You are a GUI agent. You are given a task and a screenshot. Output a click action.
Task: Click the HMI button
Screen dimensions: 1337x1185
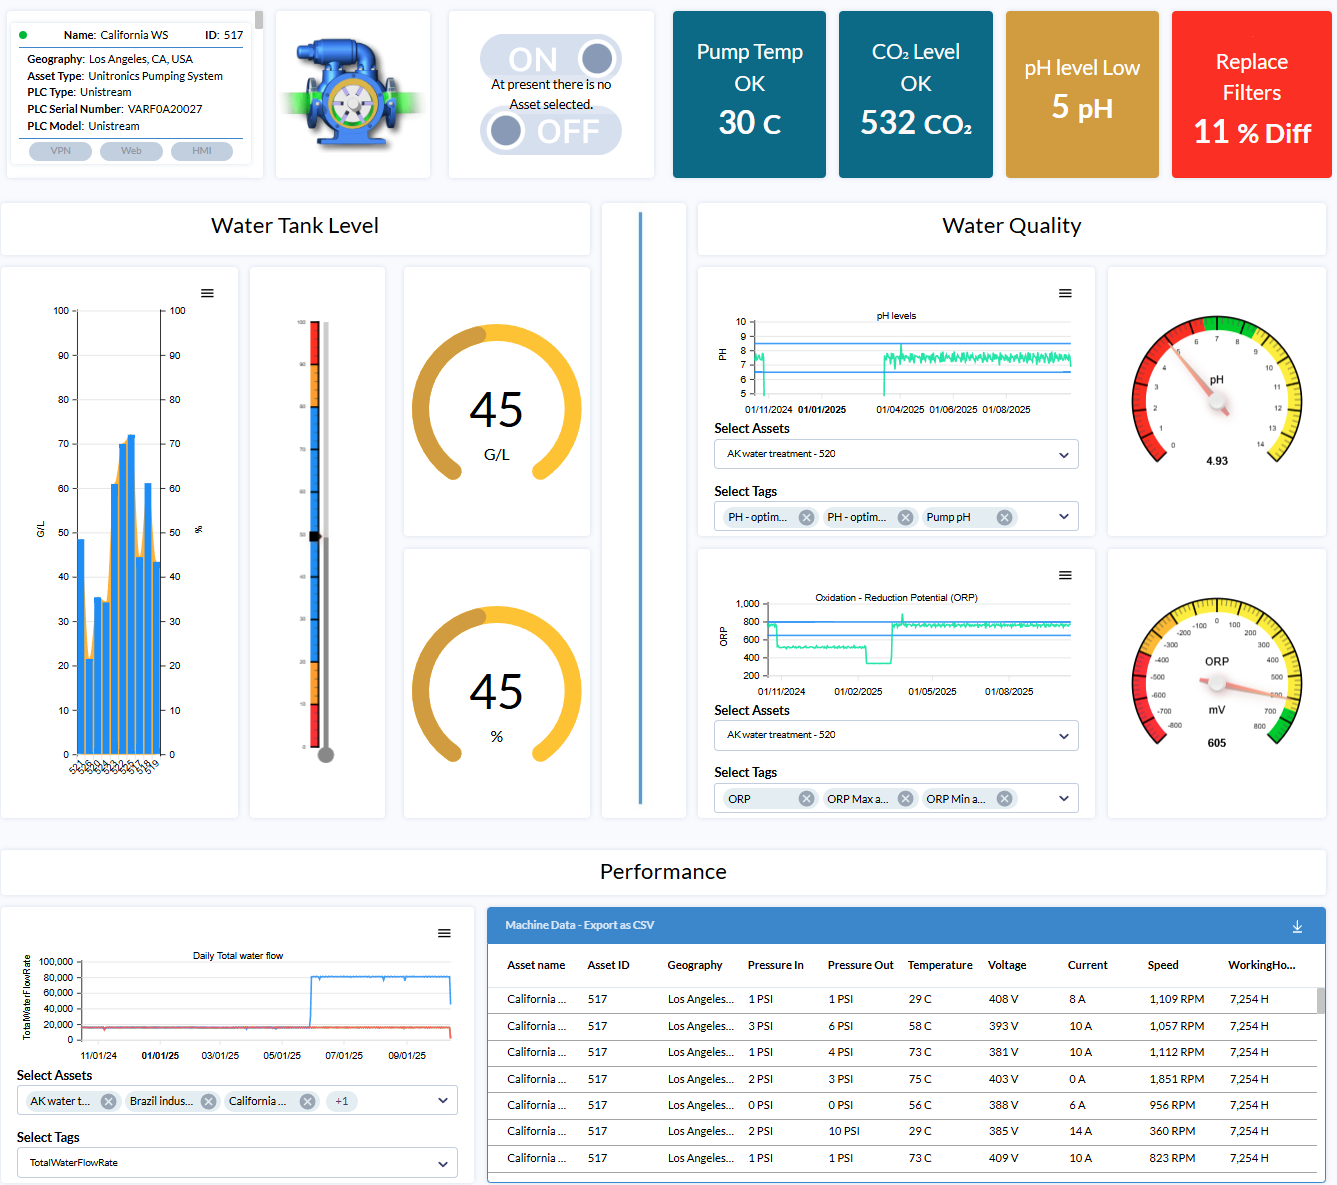tap(201, 151)
